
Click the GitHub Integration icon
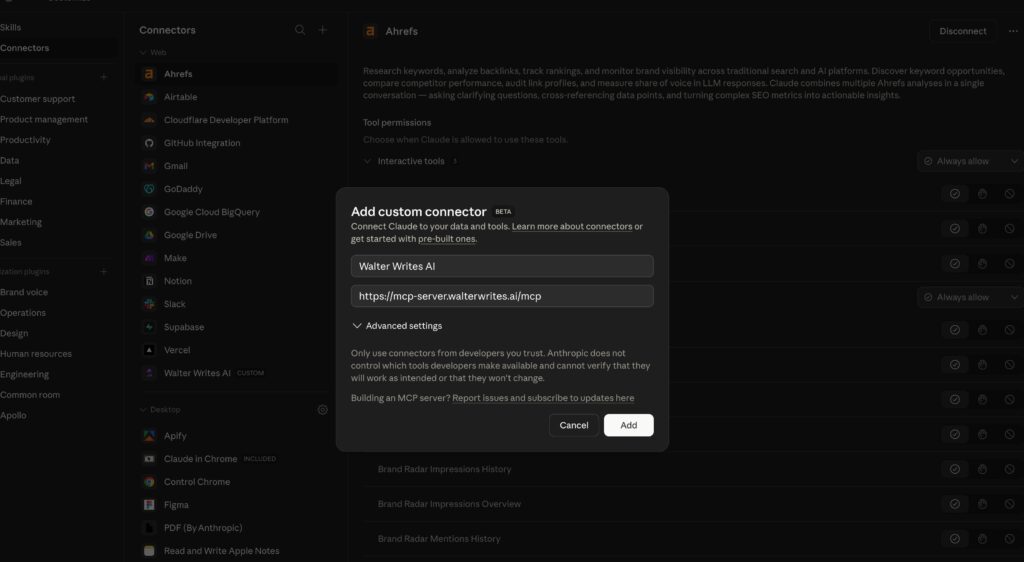tap(149, 143)
